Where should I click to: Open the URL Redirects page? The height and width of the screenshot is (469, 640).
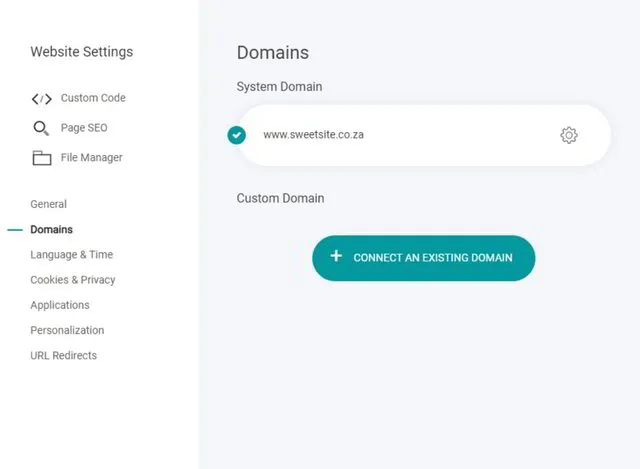[64, 356]
